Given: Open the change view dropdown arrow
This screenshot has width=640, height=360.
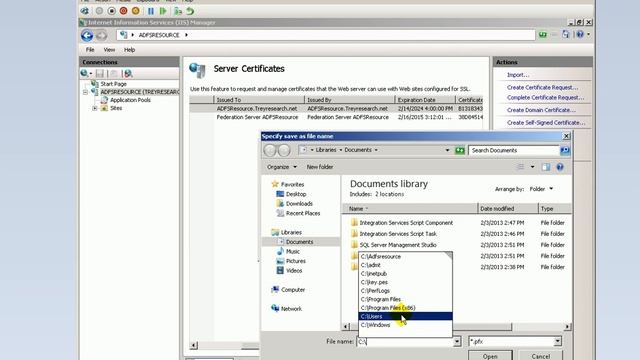Looking at the screenshot, I should 532,167.
